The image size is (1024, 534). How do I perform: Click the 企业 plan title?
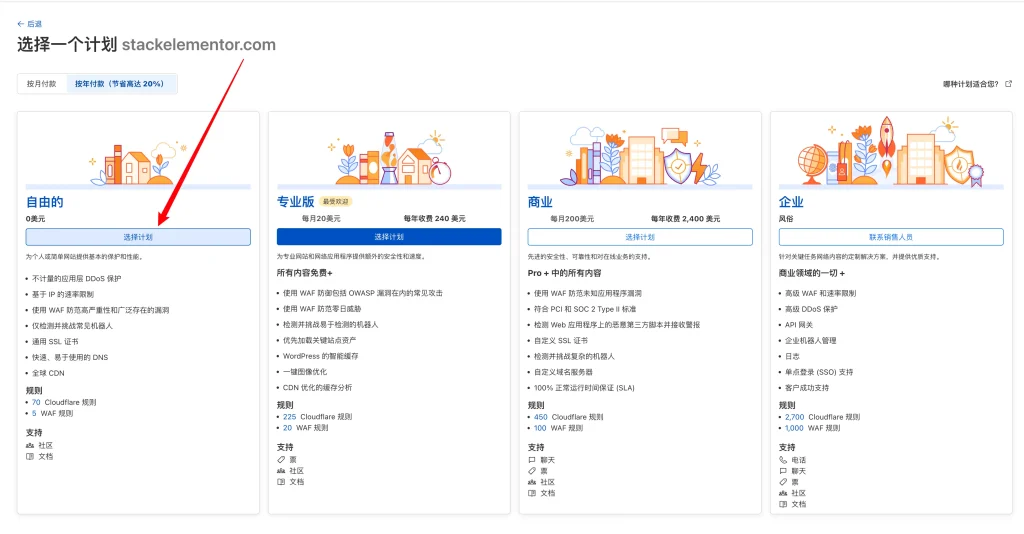click(x=791, y=202)
